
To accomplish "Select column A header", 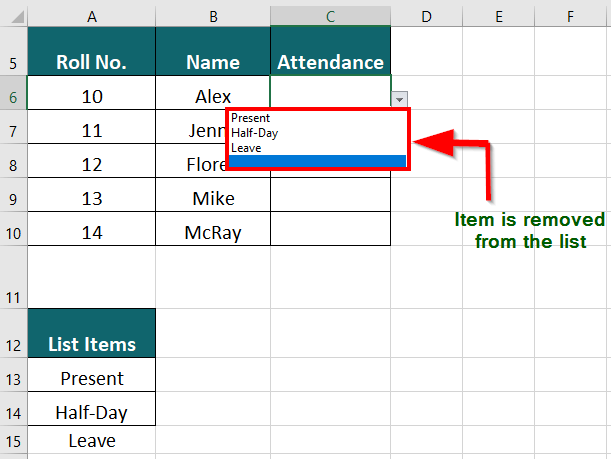I will pos(92,15).
